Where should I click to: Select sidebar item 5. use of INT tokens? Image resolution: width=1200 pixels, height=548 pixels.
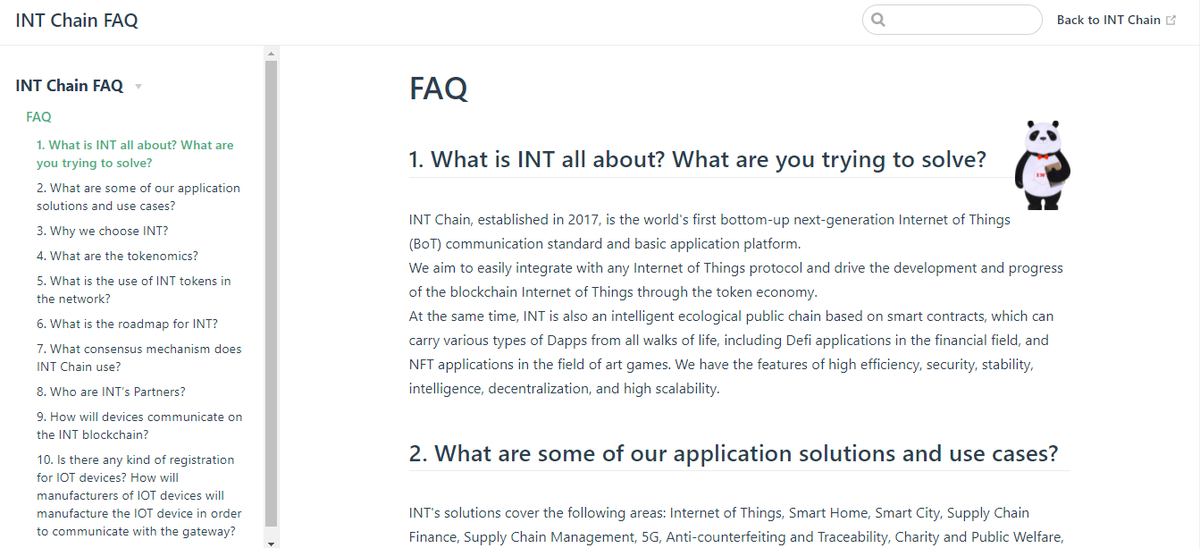(134, 290)
